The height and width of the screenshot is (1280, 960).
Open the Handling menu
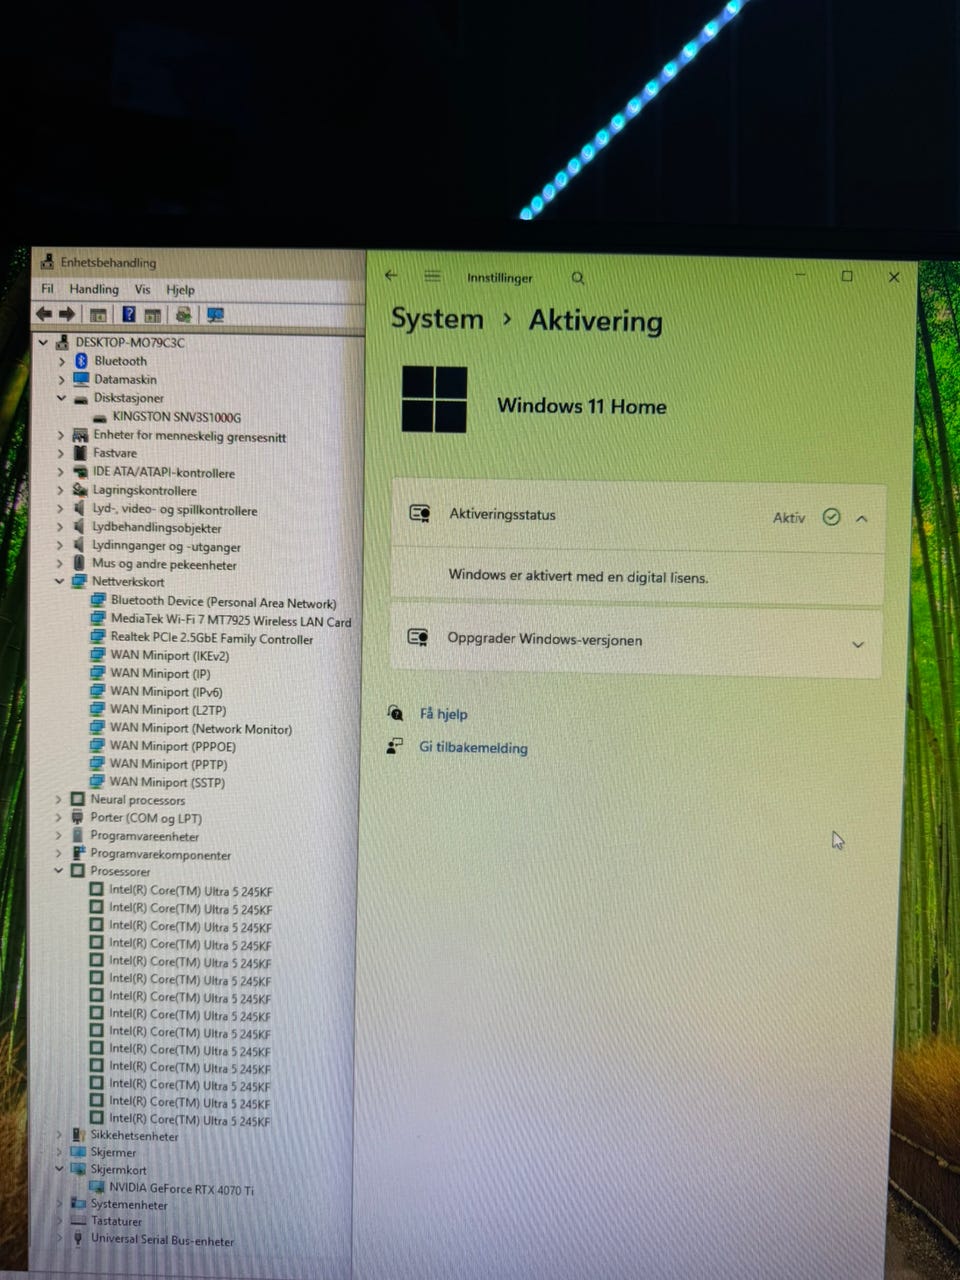(94, 289)
